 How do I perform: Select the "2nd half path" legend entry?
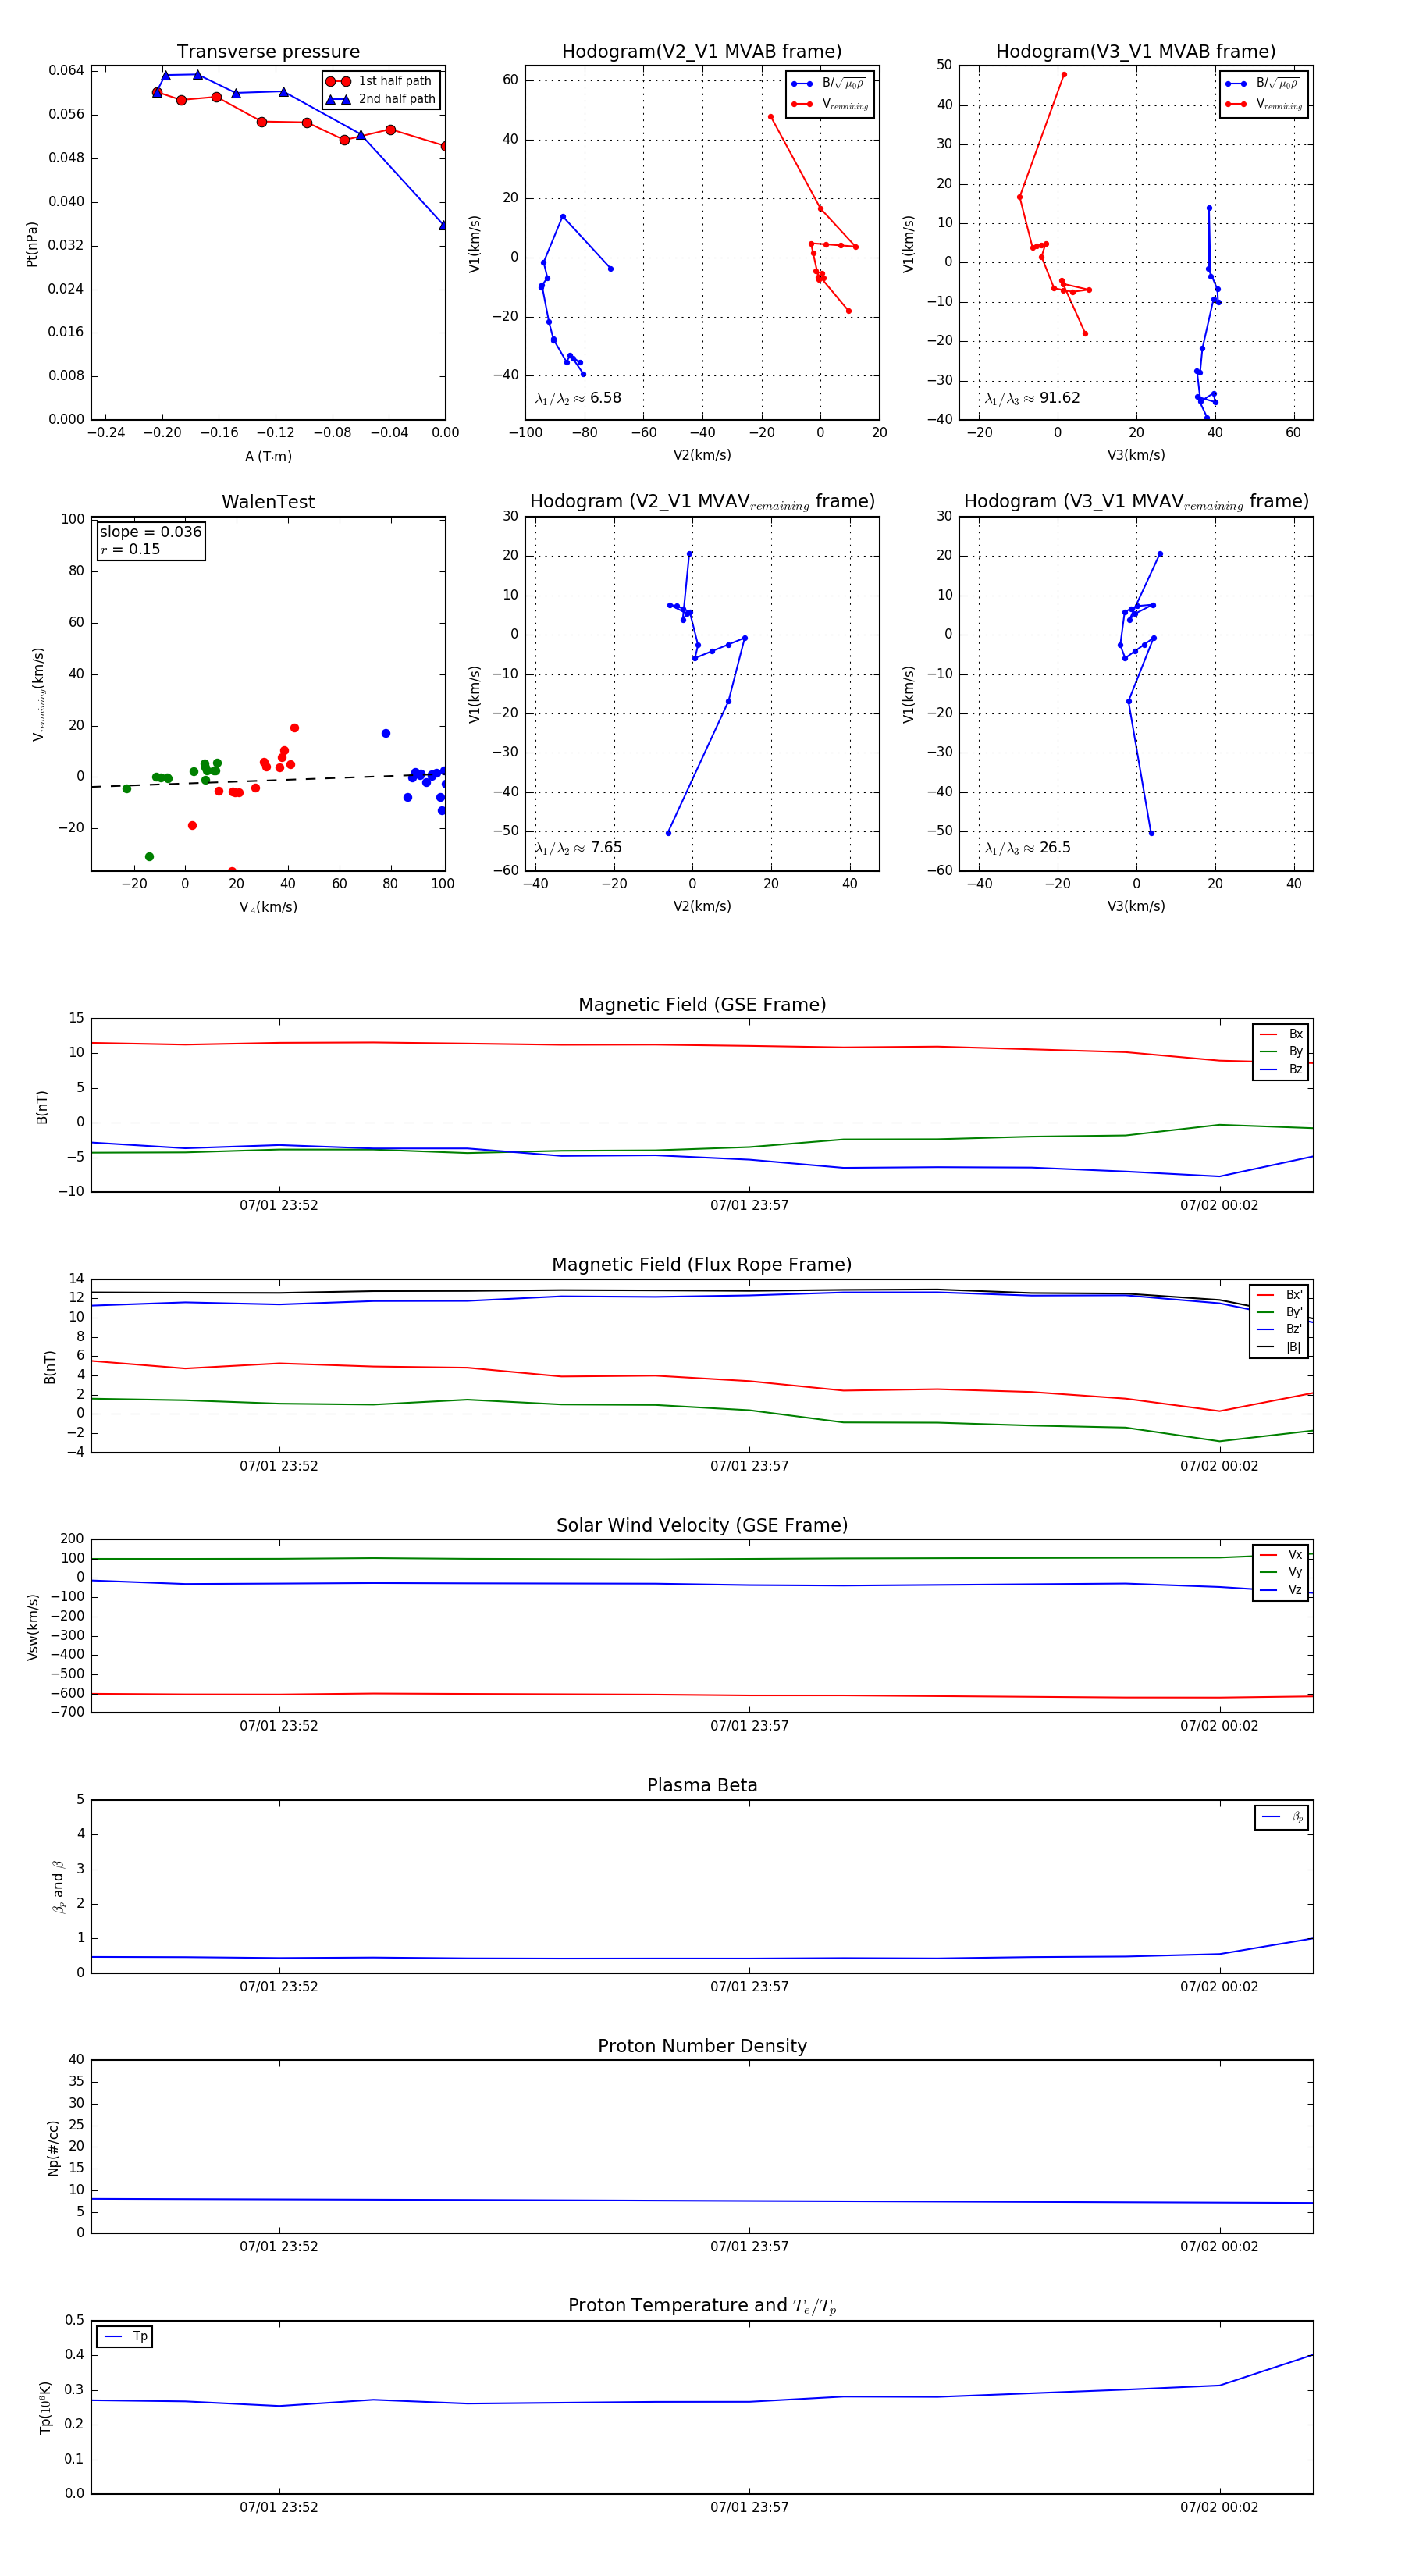pos(380,99)
